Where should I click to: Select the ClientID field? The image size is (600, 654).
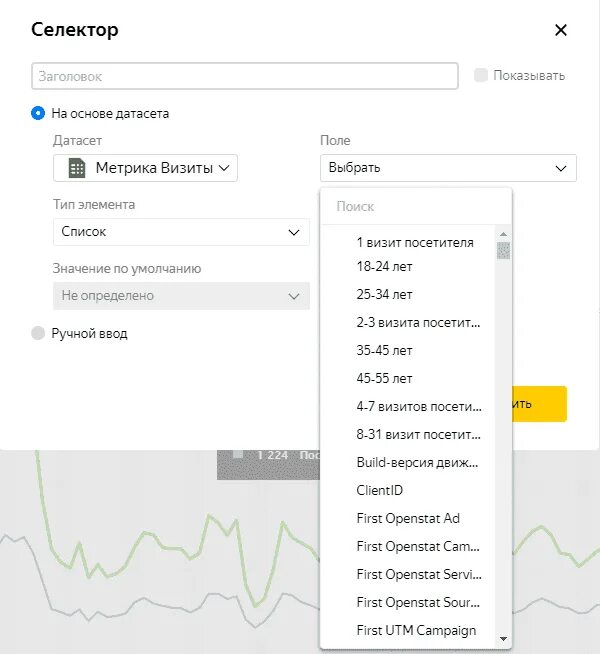[x=380, y=491]
